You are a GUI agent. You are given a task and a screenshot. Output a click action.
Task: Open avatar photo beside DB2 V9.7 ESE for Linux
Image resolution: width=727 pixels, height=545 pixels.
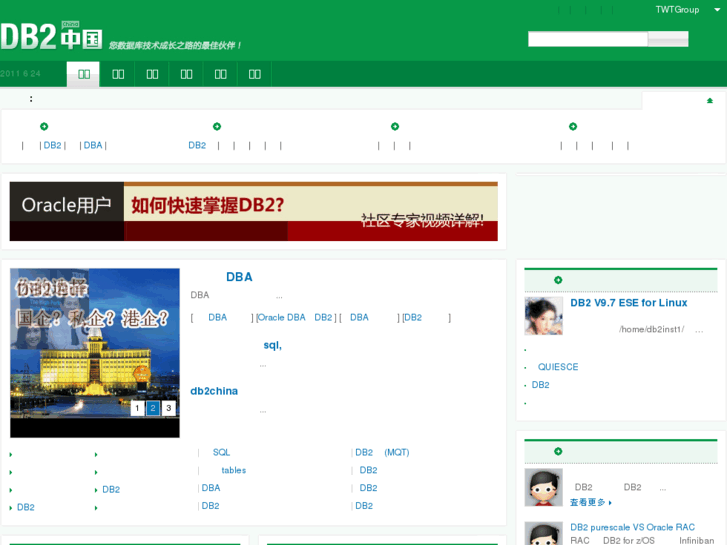(543, 316)
